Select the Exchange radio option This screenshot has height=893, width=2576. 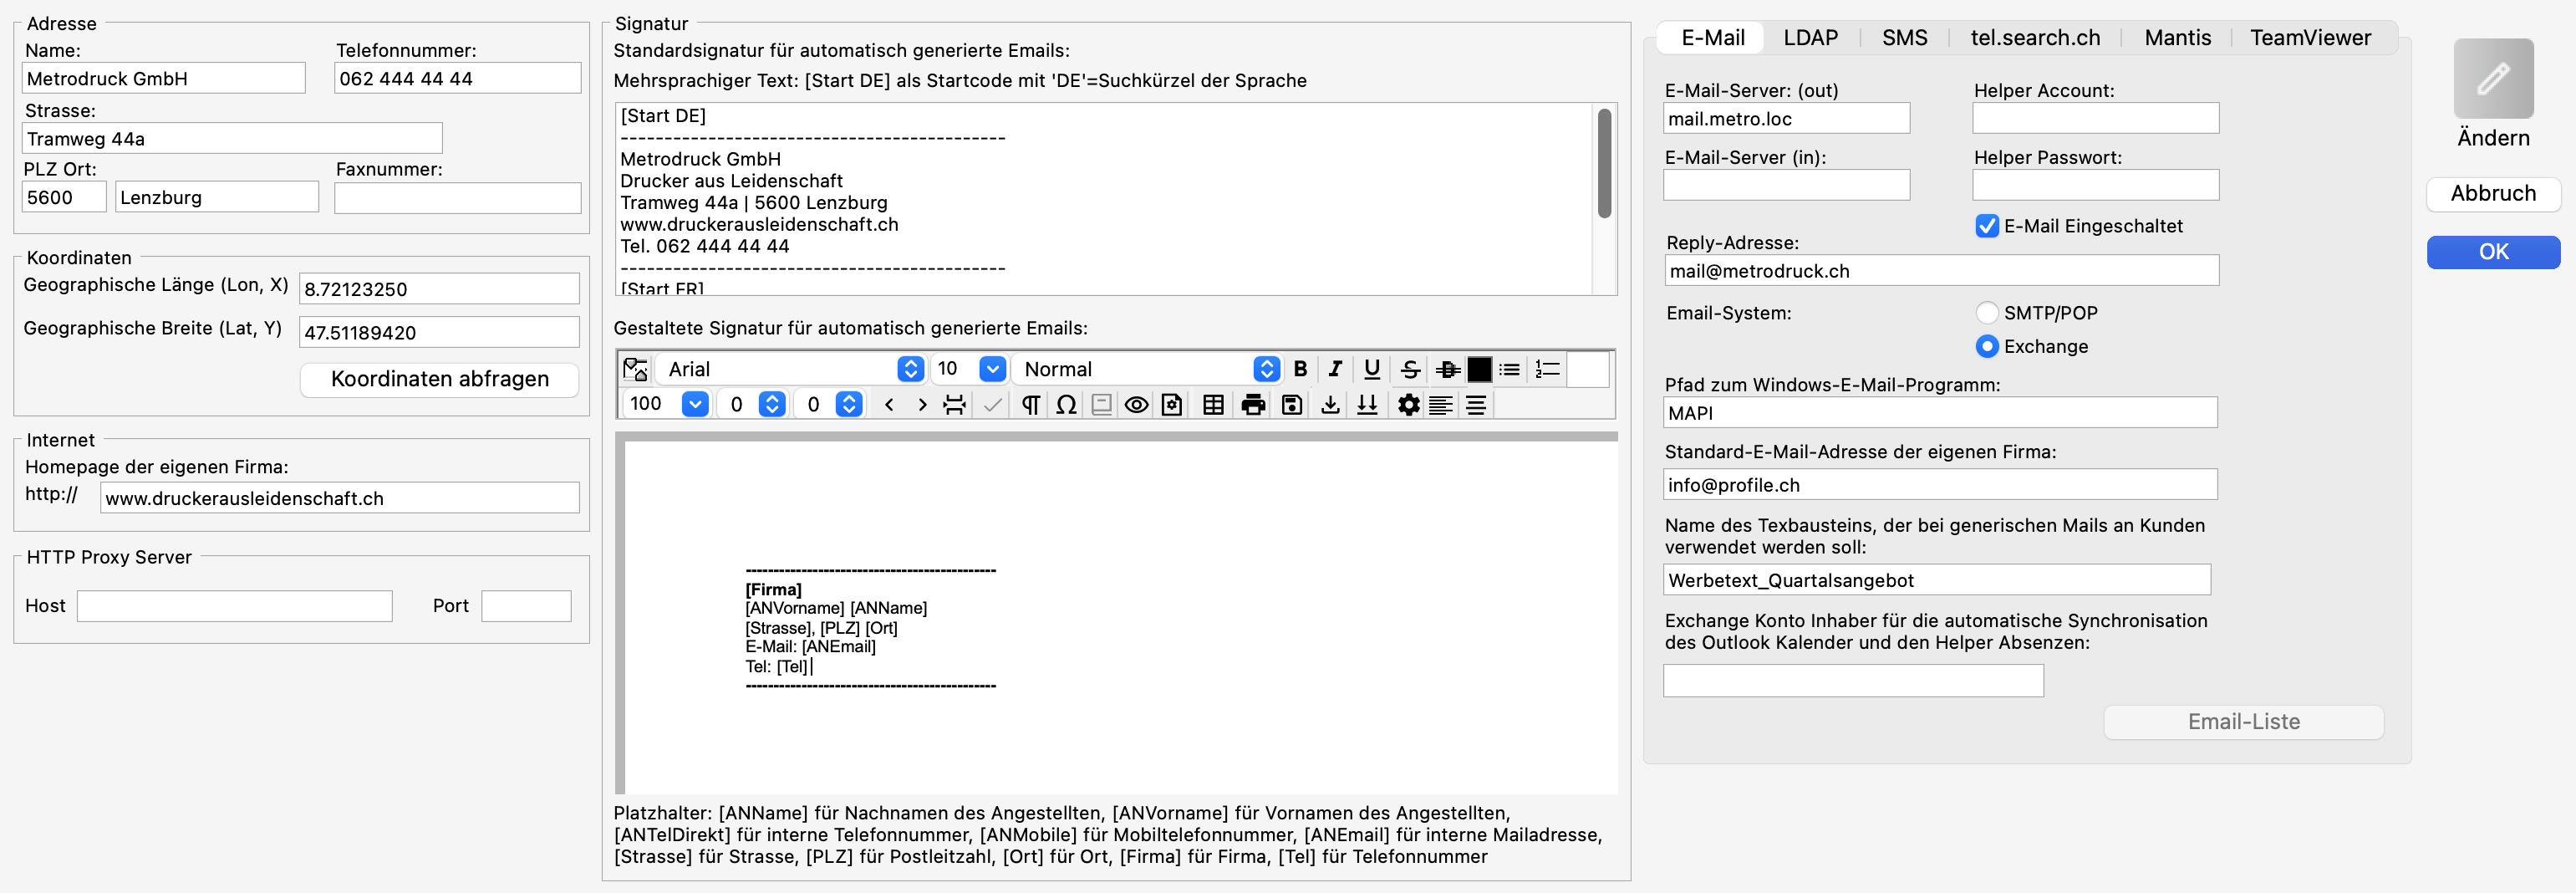pos(1986,346)
